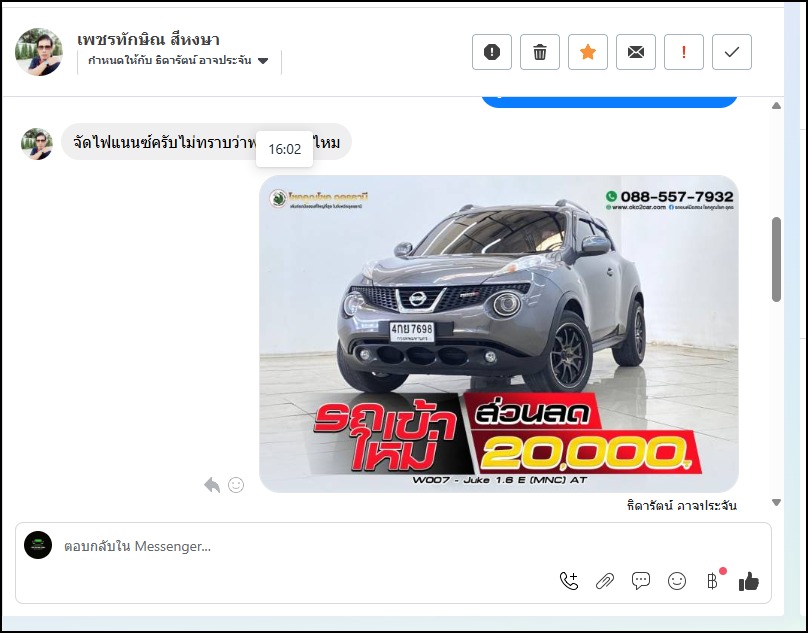This screenshot has width=808, height=633.
Task: Click the scroll up arrow in chat
Action: tap(776, 106)
